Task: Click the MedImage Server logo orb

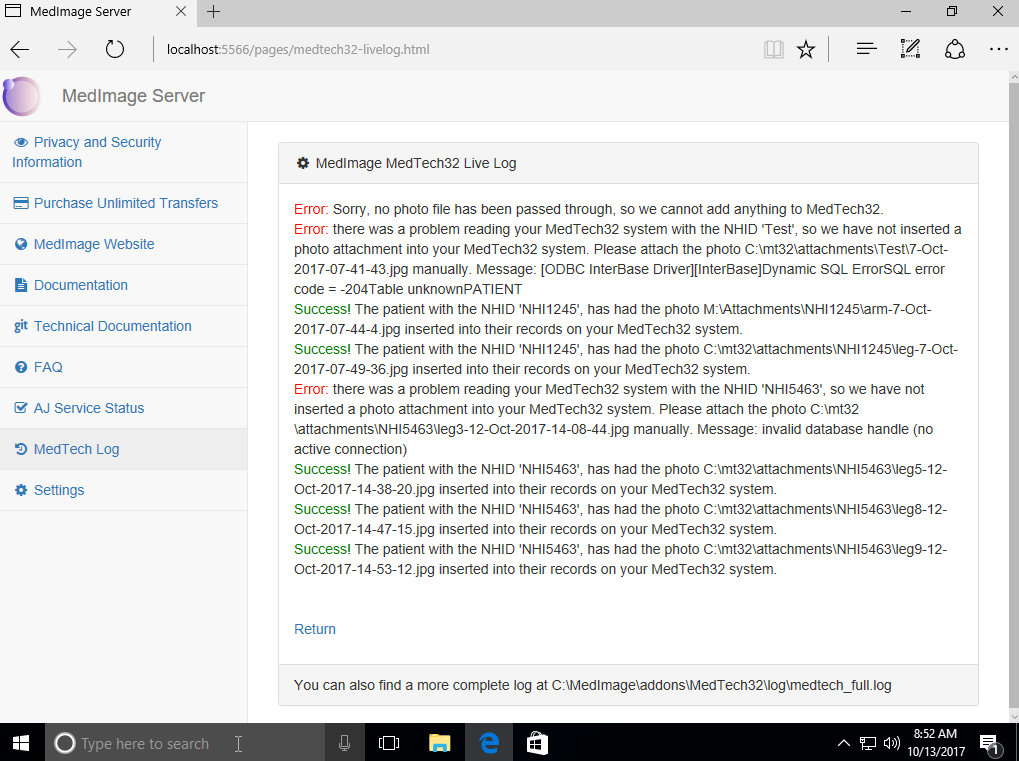Action: click(x=21, y=96)
